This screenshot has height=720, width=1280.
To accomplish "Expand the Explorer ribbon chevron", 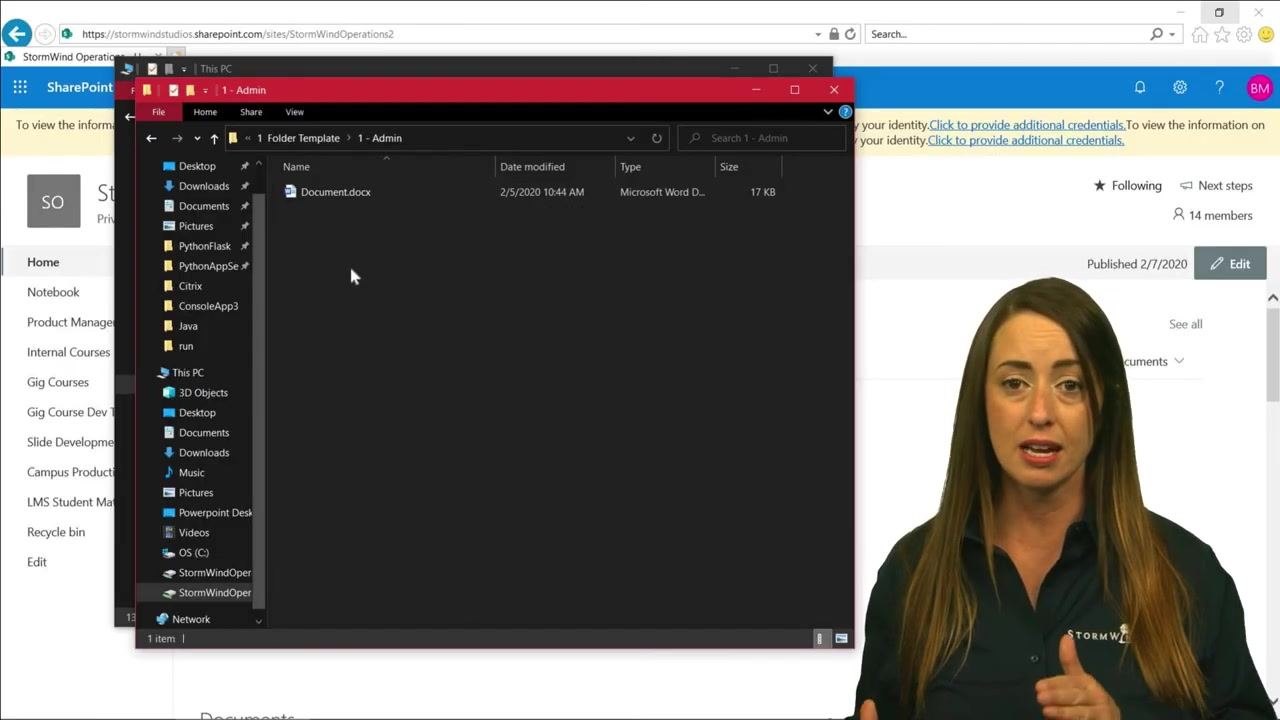I will pos(828,112).
